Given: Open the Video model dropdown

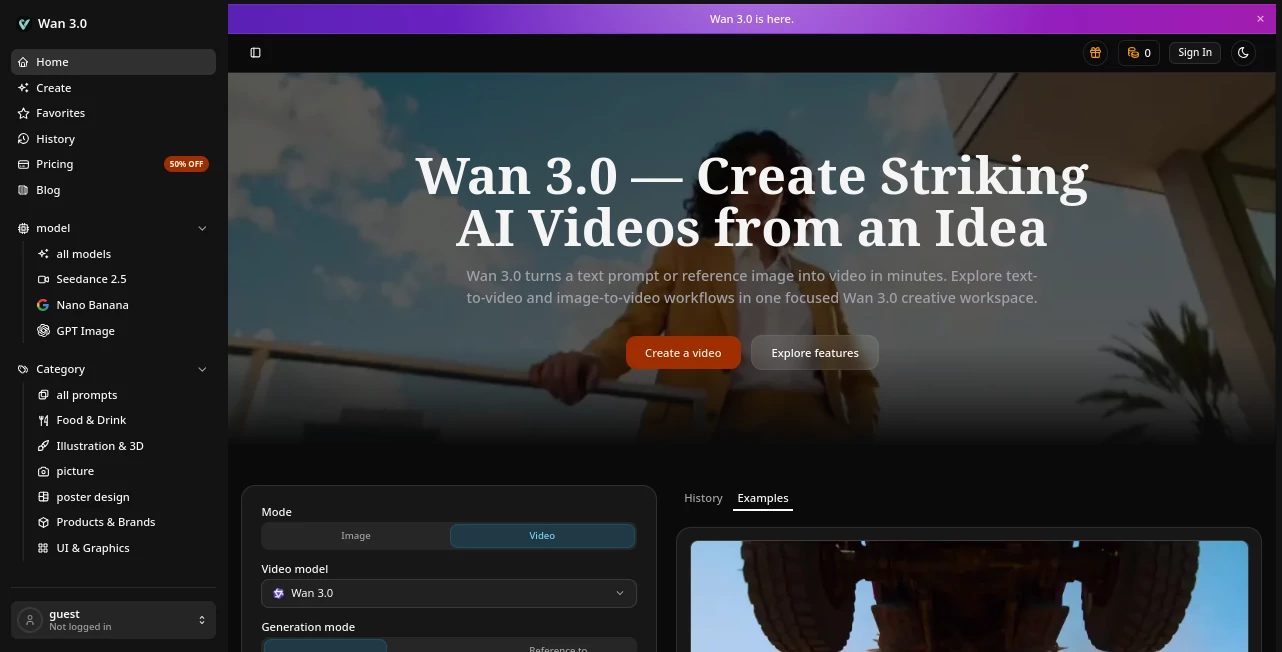Looking at the screenshot, I should 449,593.
